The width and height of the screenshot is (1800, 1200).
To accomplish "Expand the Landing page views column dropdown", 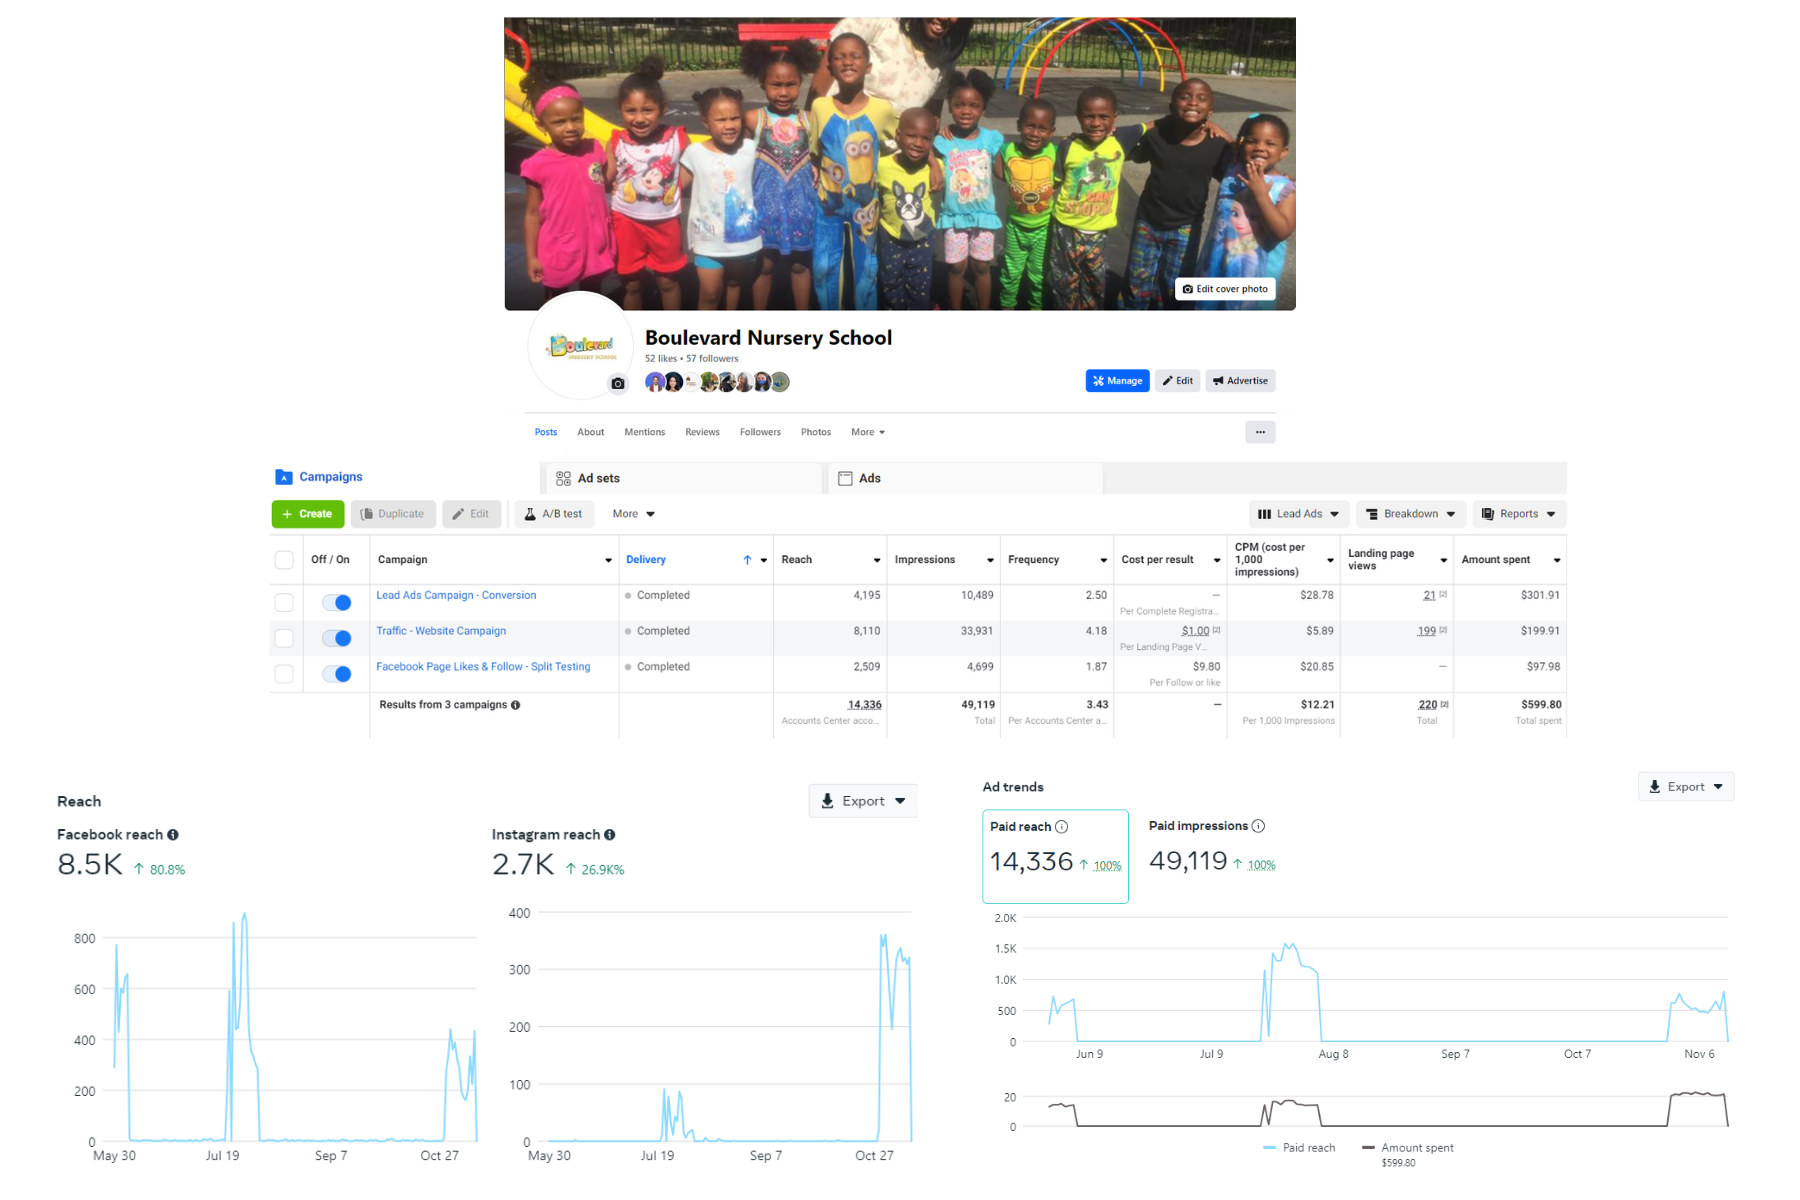I will (x=1444, y=560).
